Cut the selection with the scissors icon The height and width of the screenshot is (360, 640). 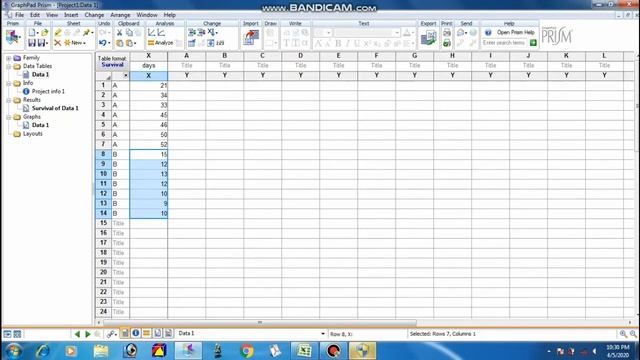pos(120,33)
